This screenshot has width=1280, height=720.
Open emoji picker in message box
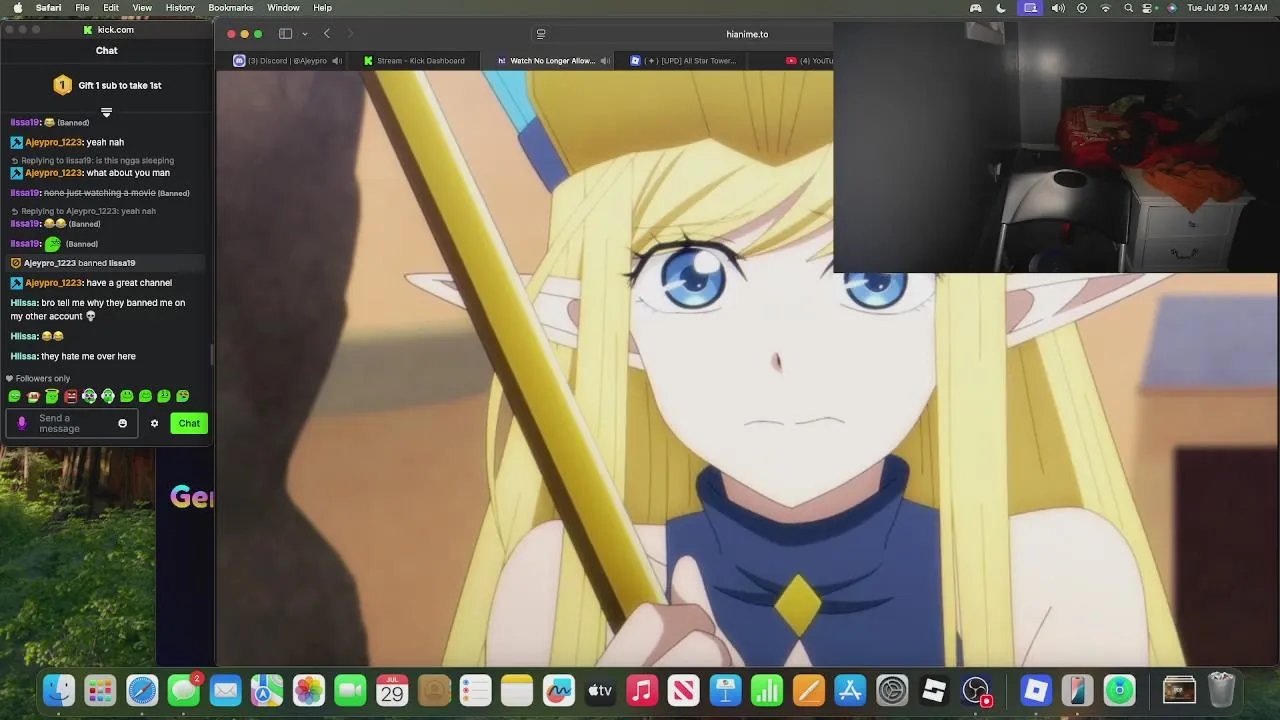(123, 424)
